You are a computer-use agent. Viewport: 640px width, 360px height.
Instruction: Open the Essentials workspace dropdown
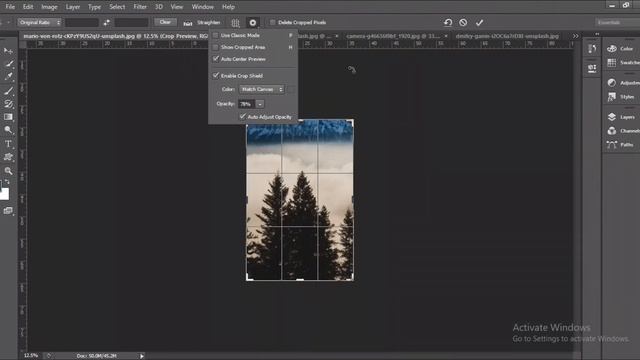click(x=618, y=22)
